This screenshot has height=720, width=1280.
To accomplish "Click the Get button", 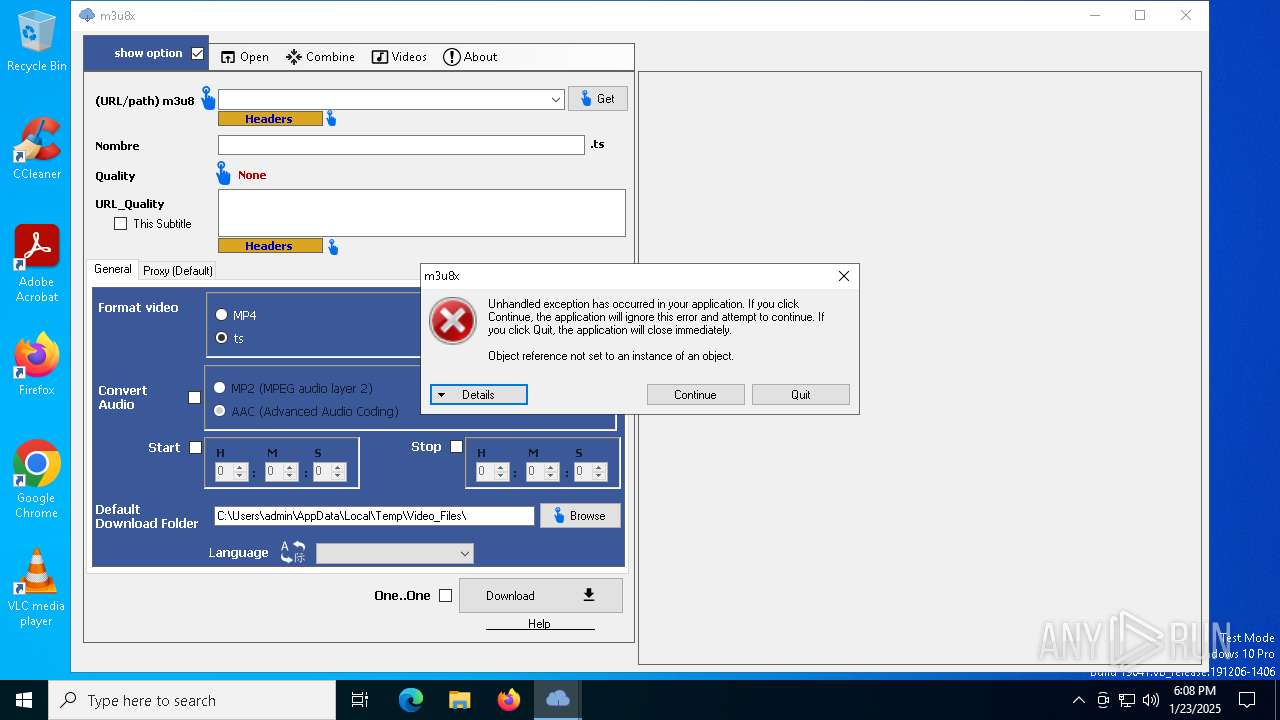I will click(598, 99).
